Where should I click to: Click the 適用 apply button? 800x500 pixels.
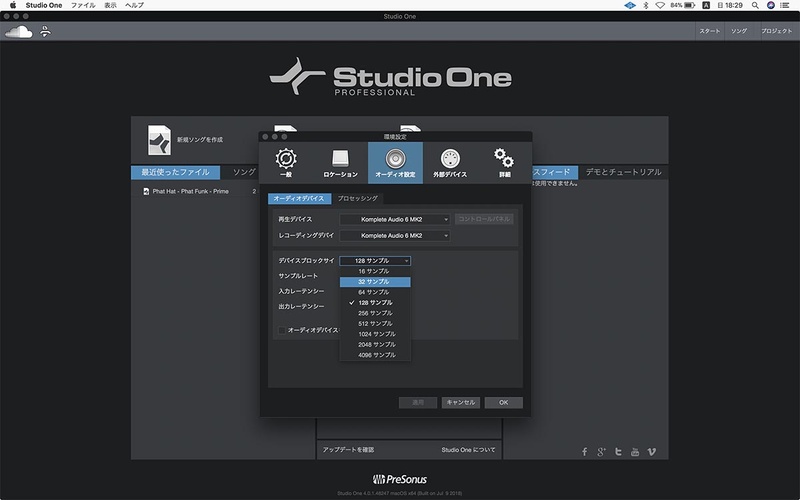tap(418, 403)
